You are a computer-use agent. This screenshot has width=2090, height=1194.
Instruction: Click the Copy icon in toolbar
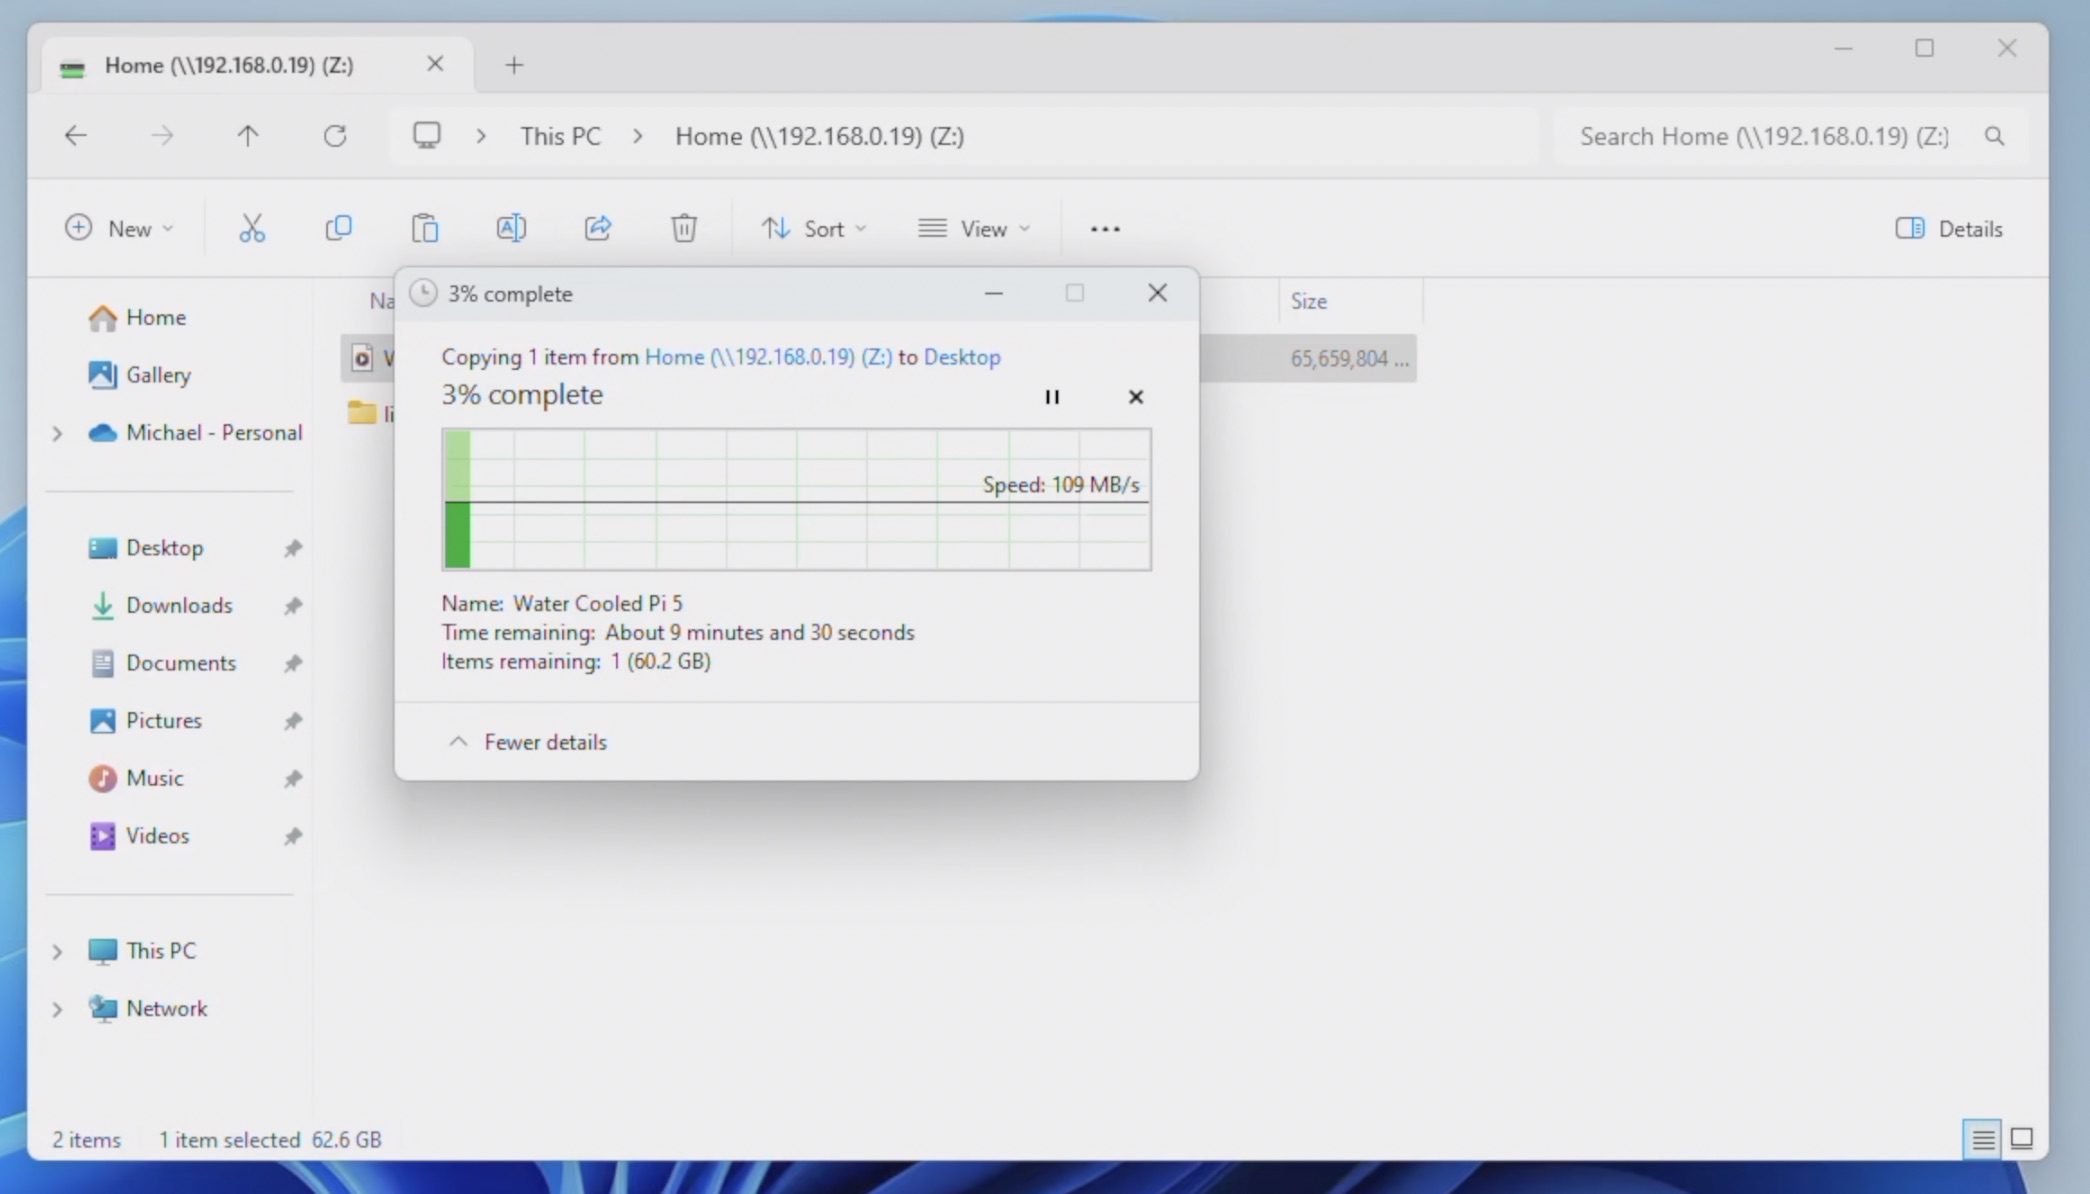[x=338, y=229]
